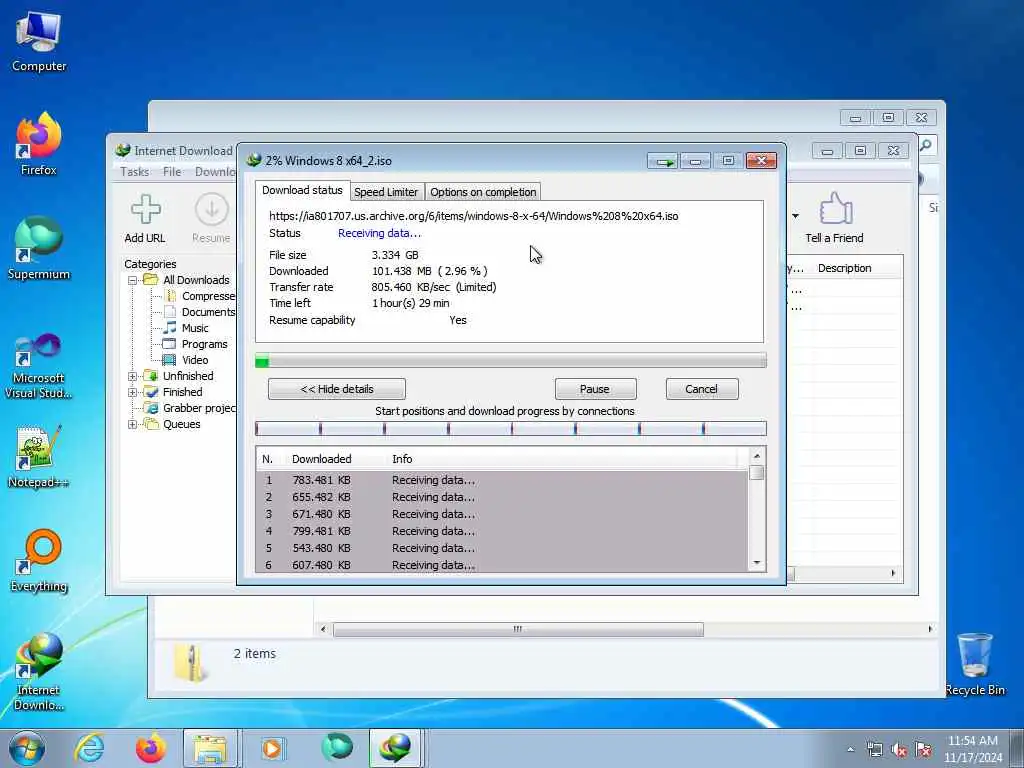
Task: Expand the Finished tree node
Action: coord(133,392)
